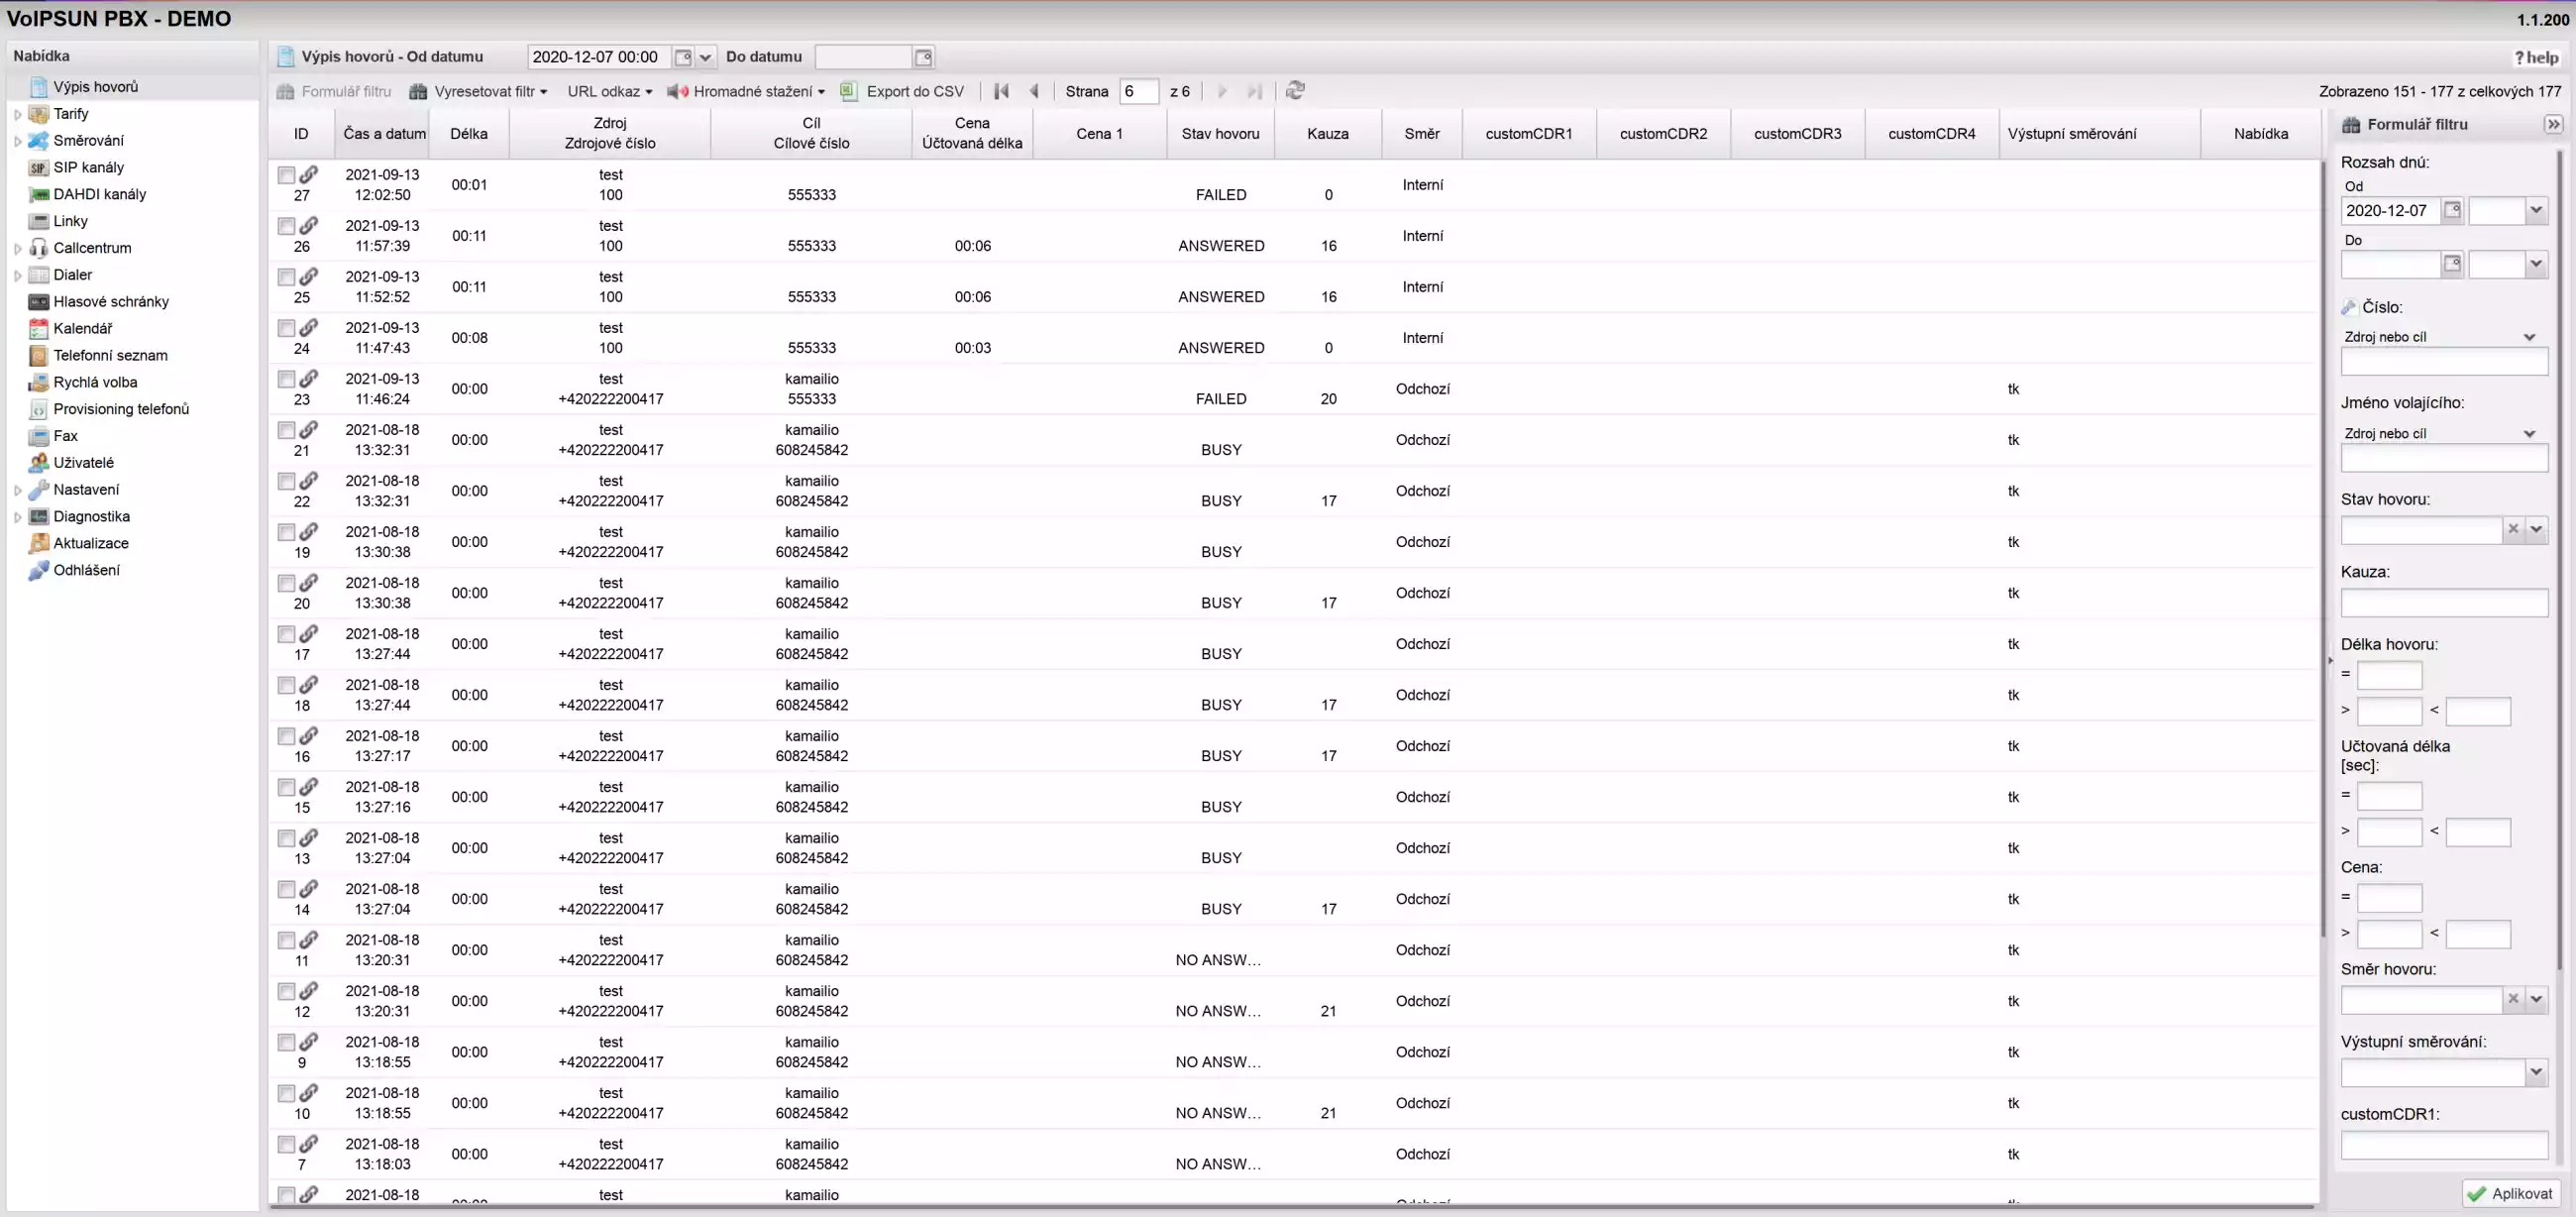Image resolution: width=2576 pixels, height=1217 pixels.
Task: Select checkbox for call ID 26
Action: pyautogui.click(x=286, y=226)
